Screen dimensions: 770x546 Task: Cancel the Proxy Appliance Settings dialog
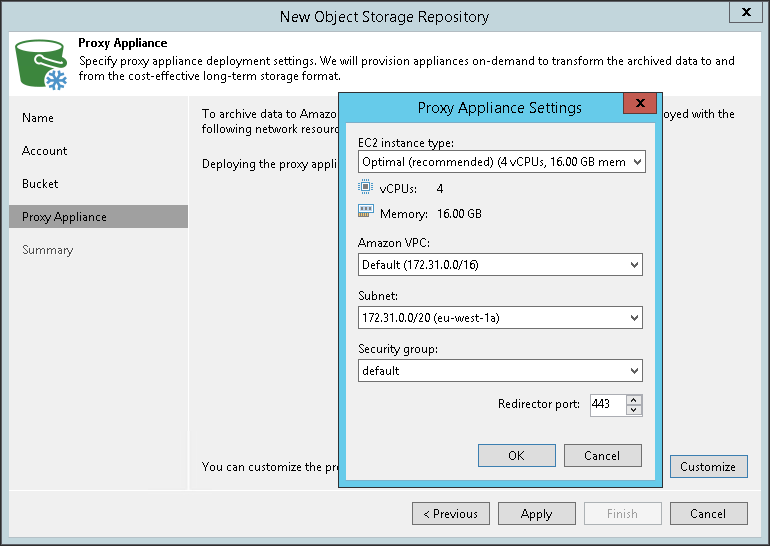coord(602,455)
